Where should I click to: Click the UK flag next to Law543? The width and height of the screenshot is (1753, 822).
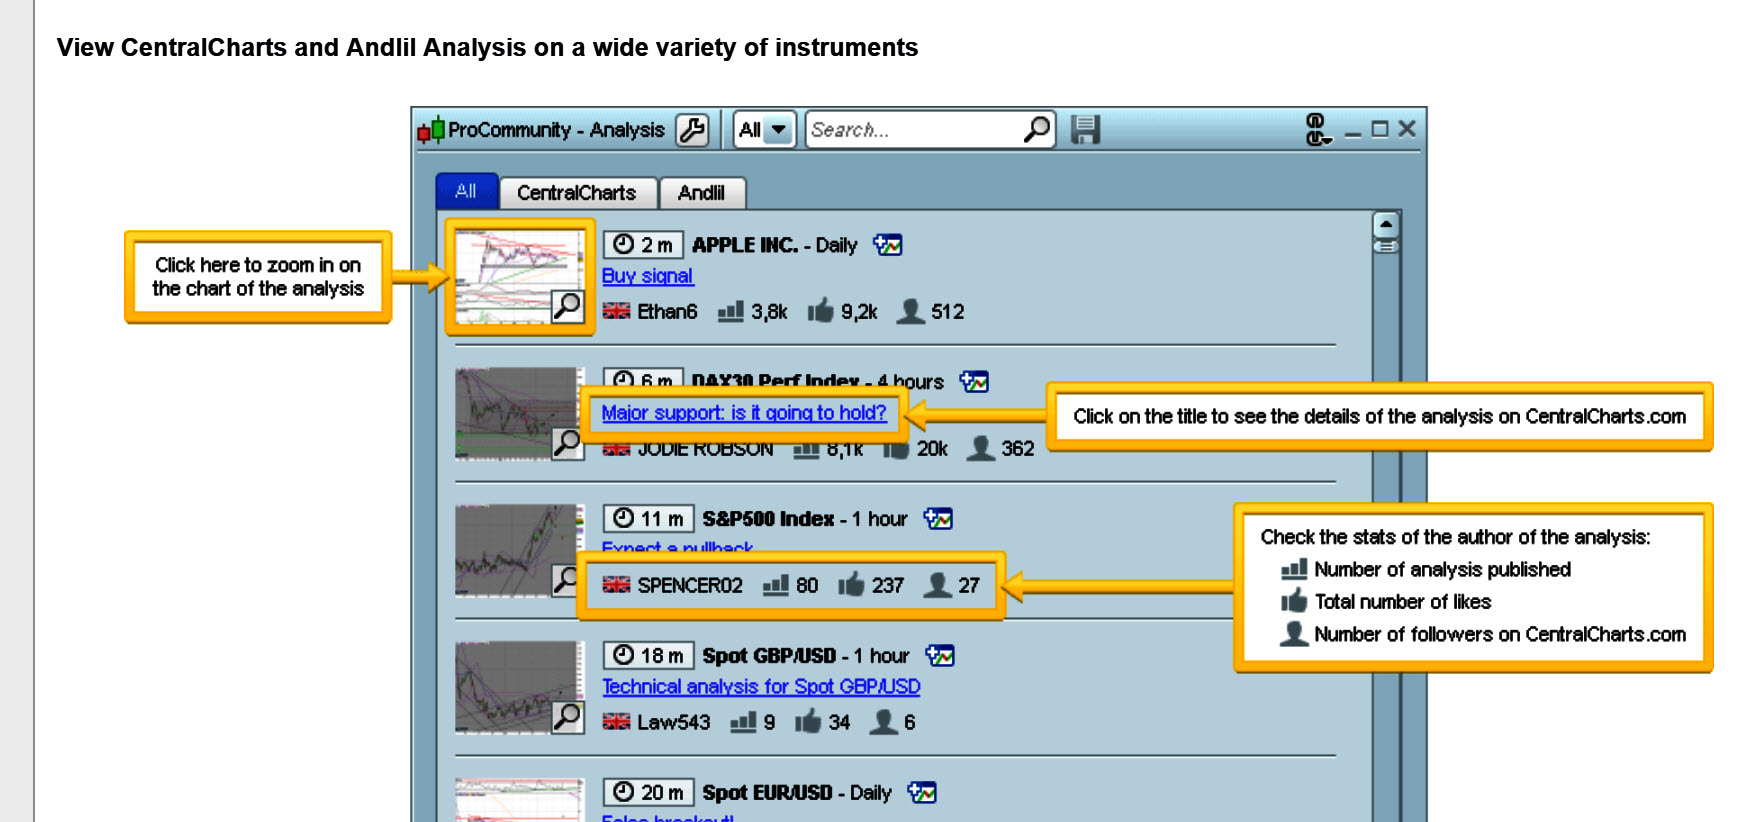[x=616, y=721]
